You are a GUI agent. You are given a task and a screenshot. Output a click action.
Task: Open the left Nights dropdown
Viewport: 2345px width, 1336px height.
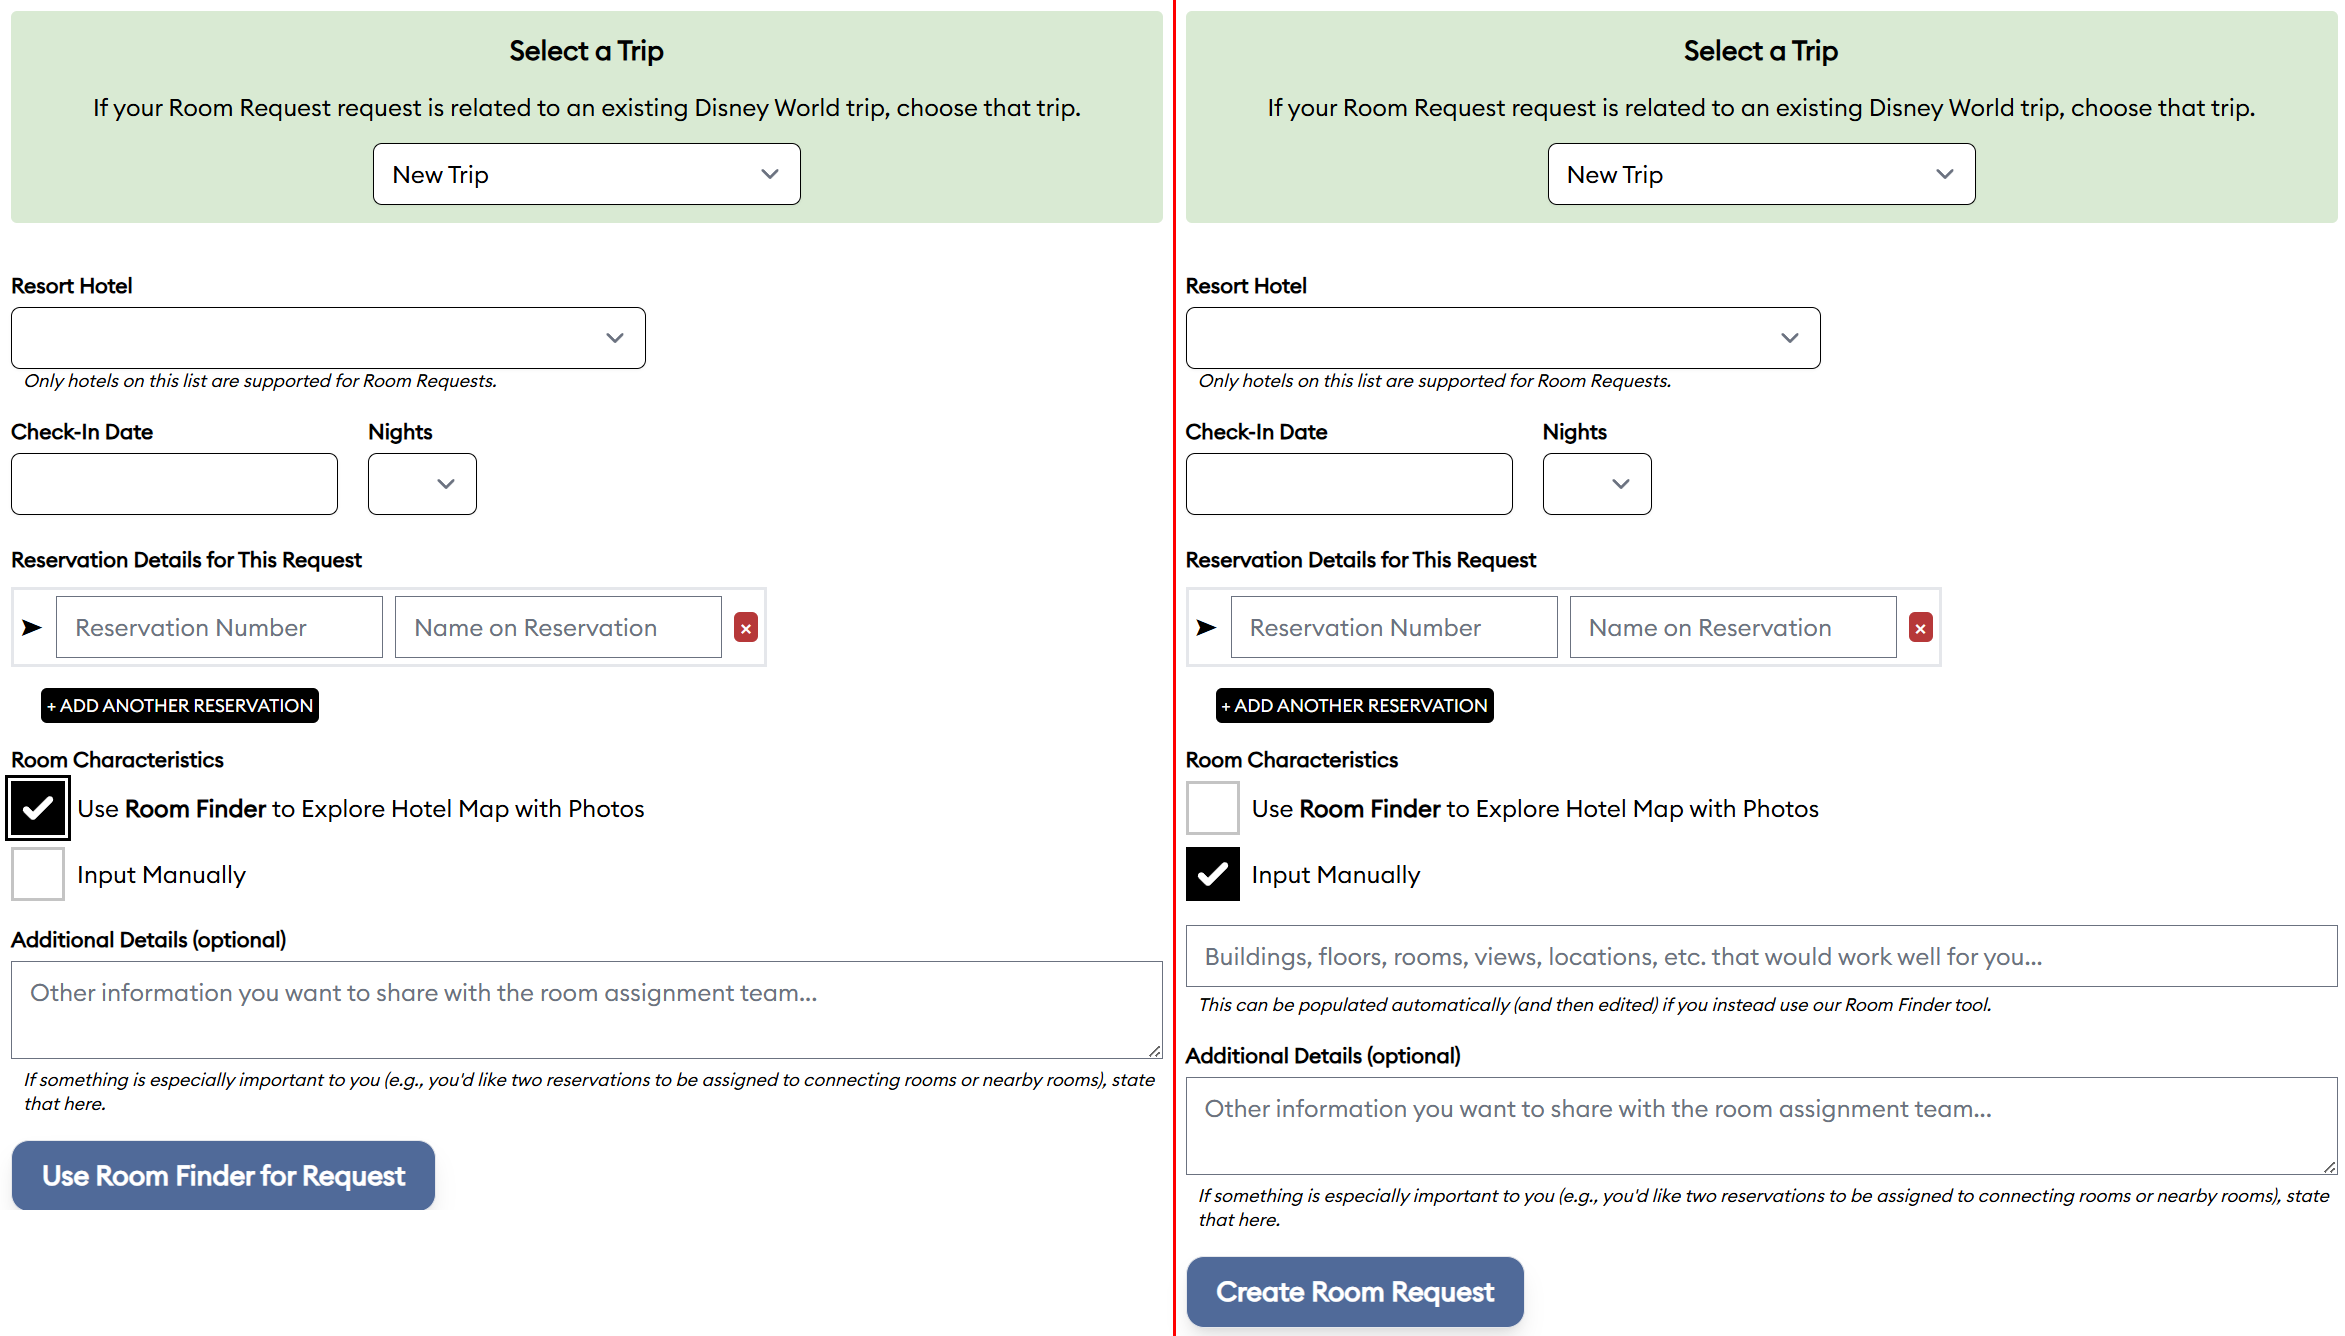pos(422,484)
